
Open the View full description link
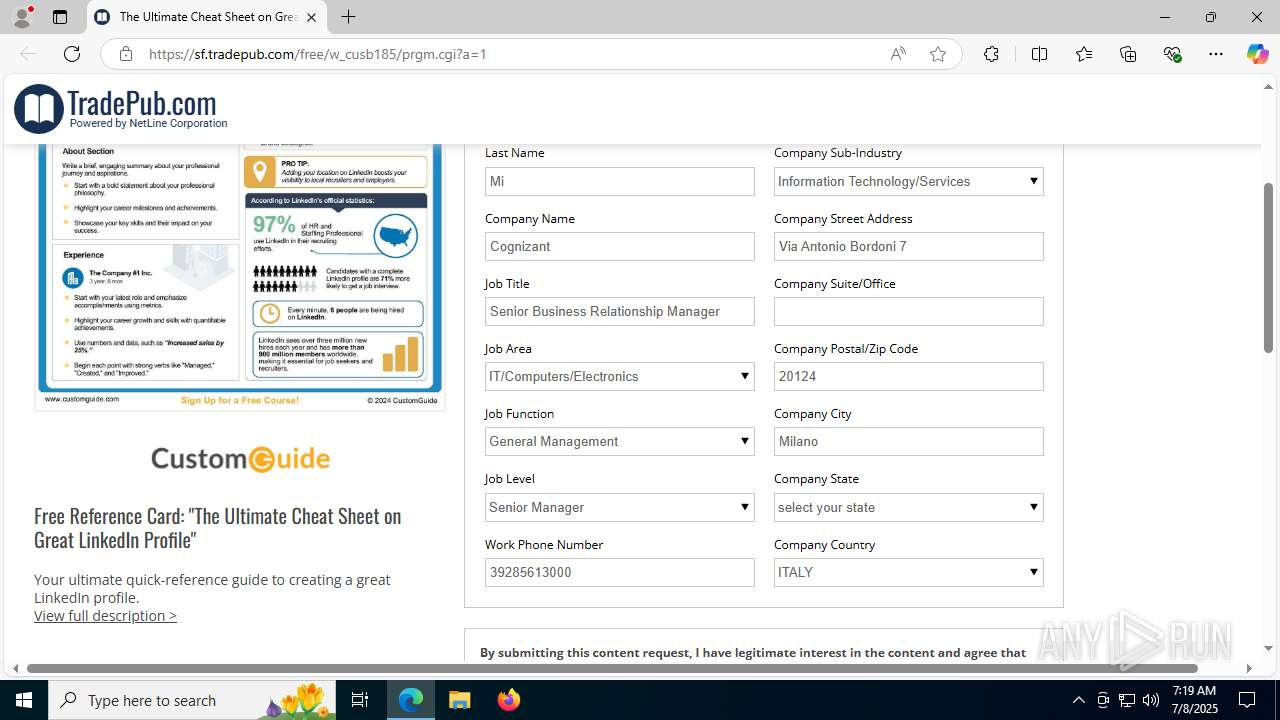(x=105, y=616)
